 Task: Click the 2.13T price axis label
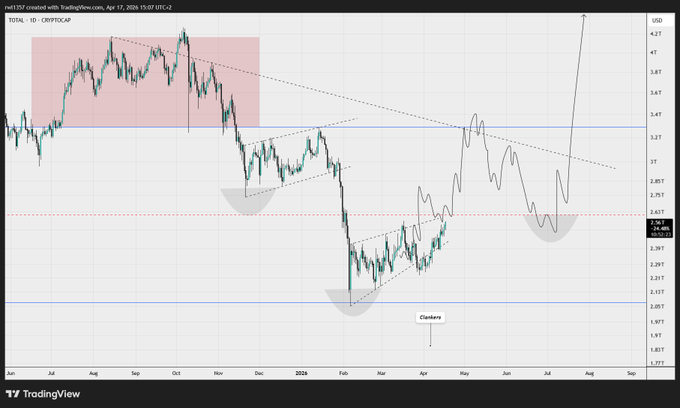[657, 292]
